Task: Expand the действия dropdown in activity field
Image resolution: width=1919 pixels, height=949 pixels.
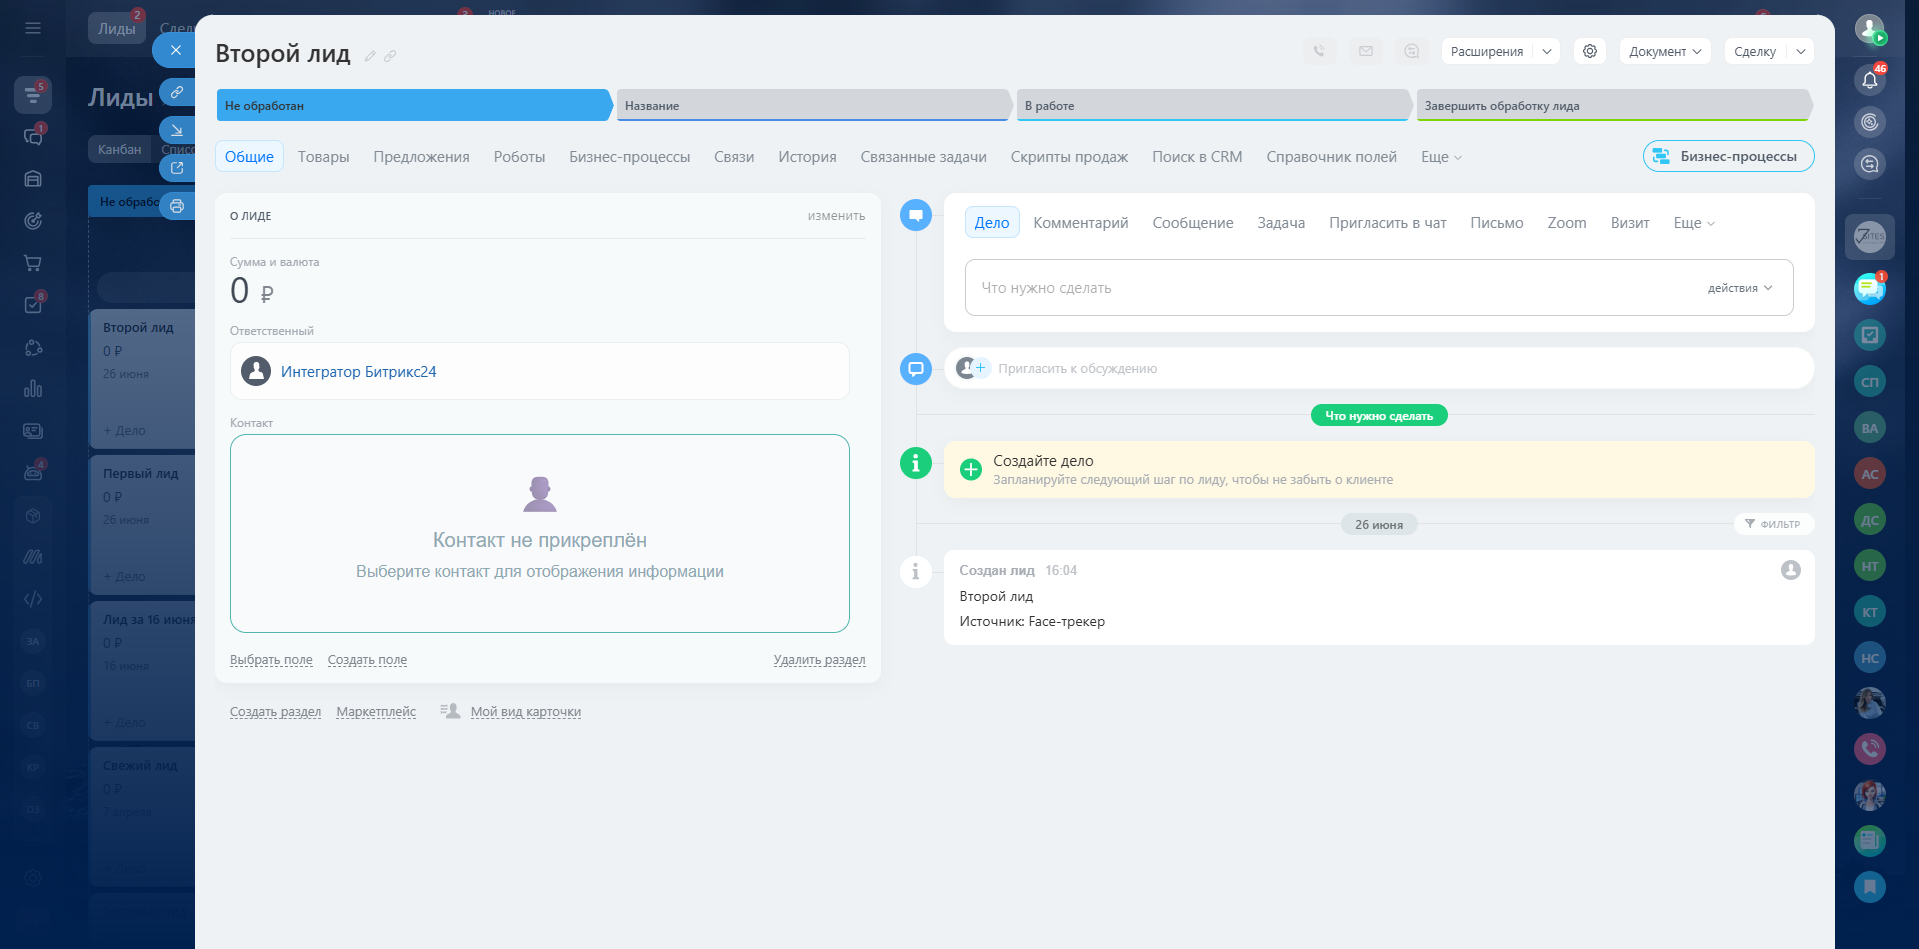Action: point(1739,288)
